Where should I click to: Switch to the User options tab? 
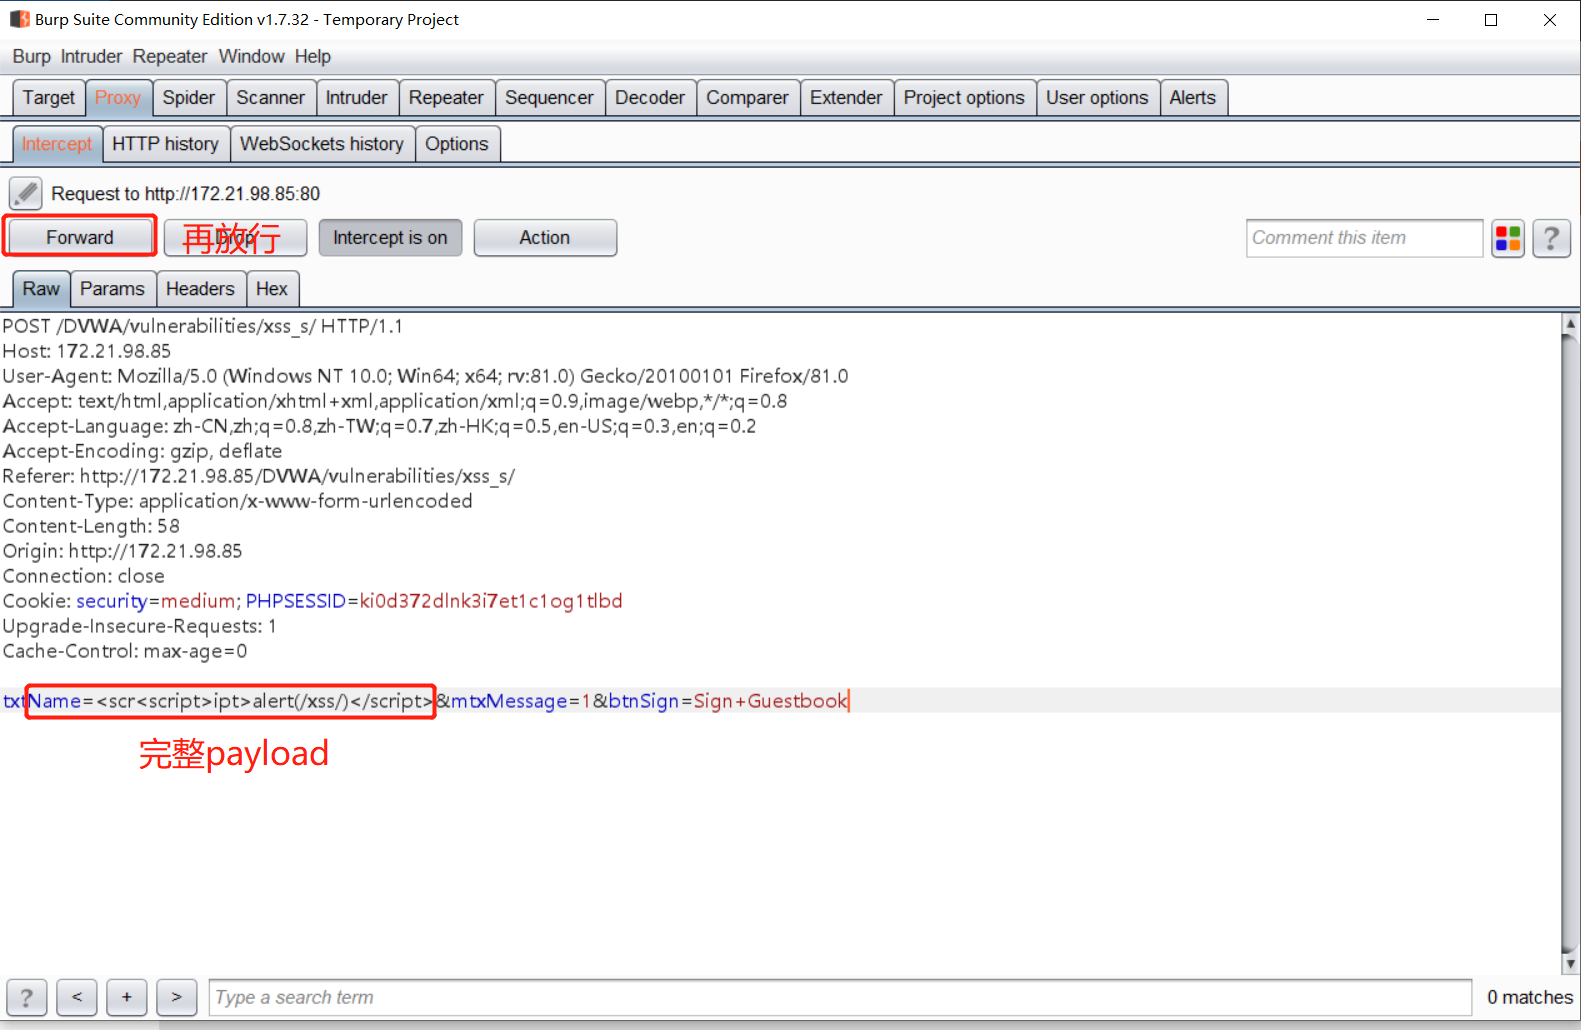[x=1097, y=98]
